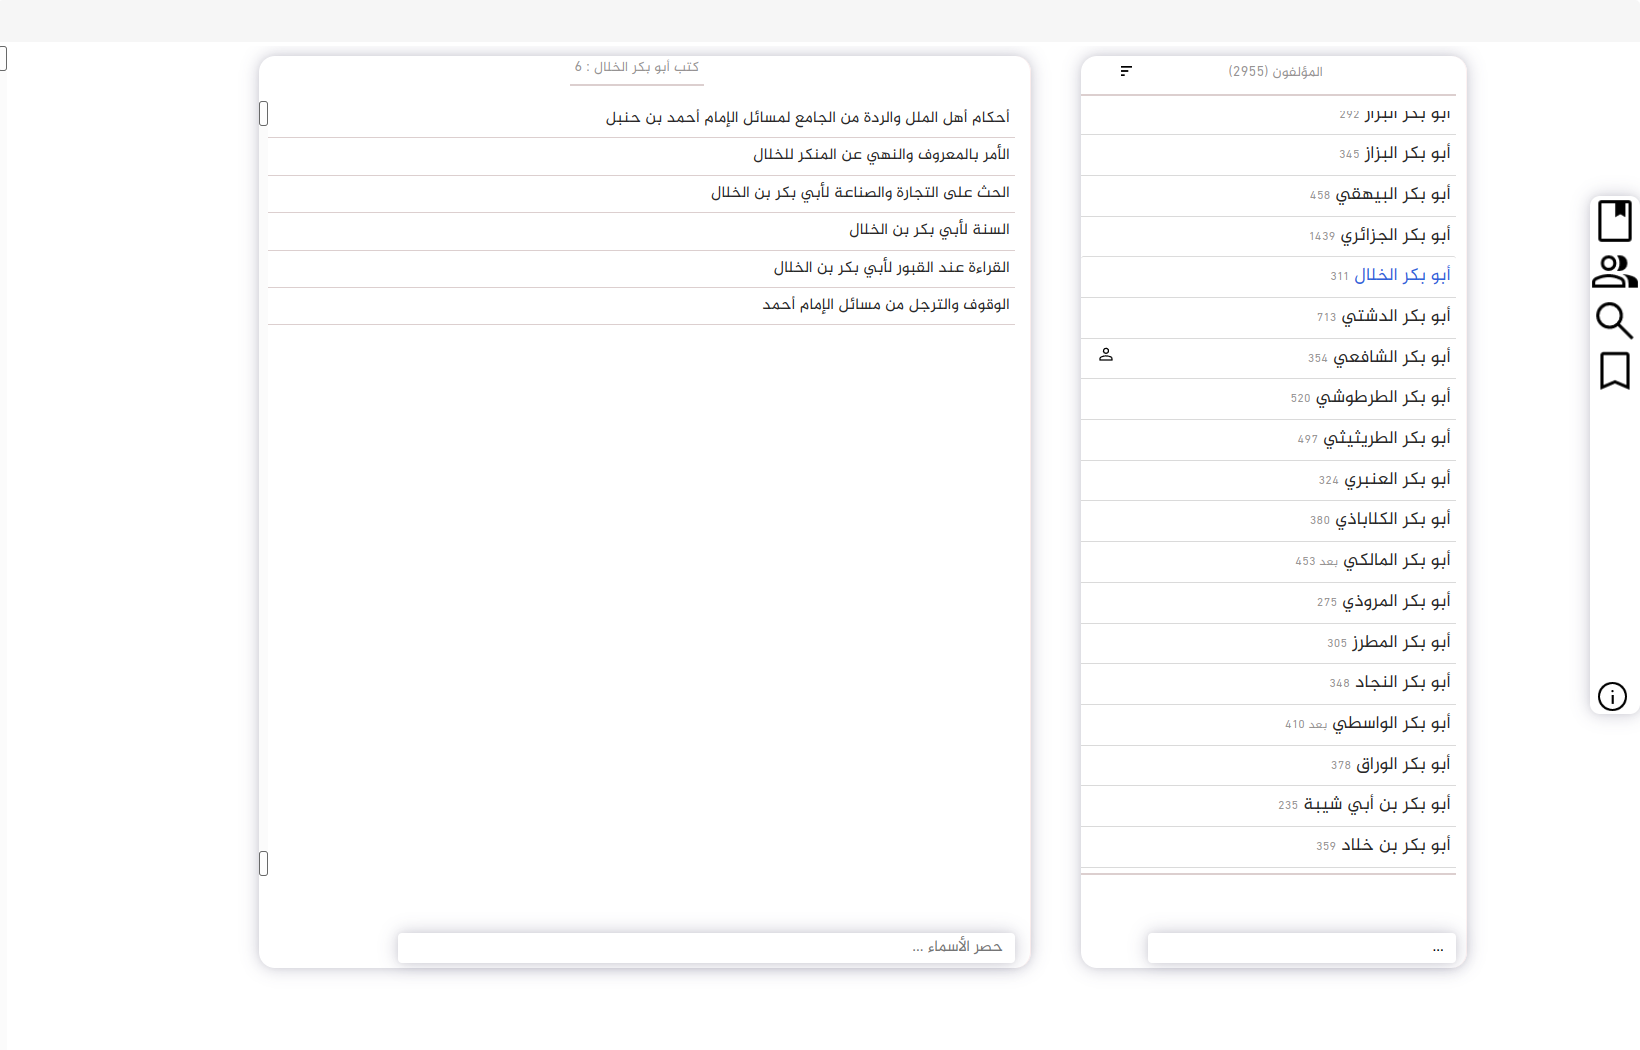Viewport: 1640px width, 1050px height.
Task: Open book الحث على التجارة والصناعة
Action: pos(641,193)
